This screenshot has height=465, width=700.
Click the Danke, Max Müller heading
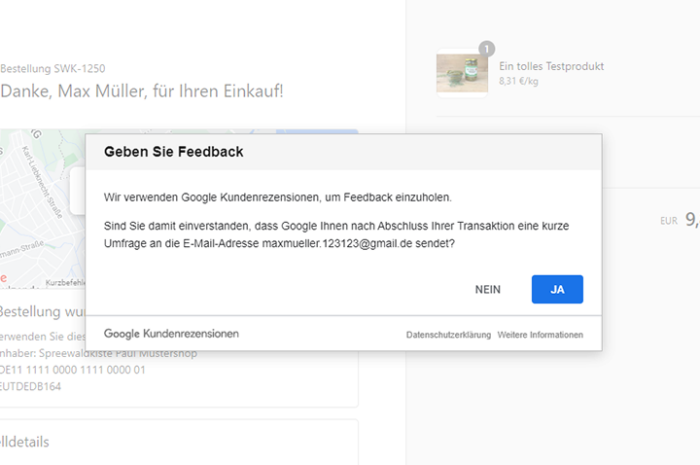coord(142,91)
